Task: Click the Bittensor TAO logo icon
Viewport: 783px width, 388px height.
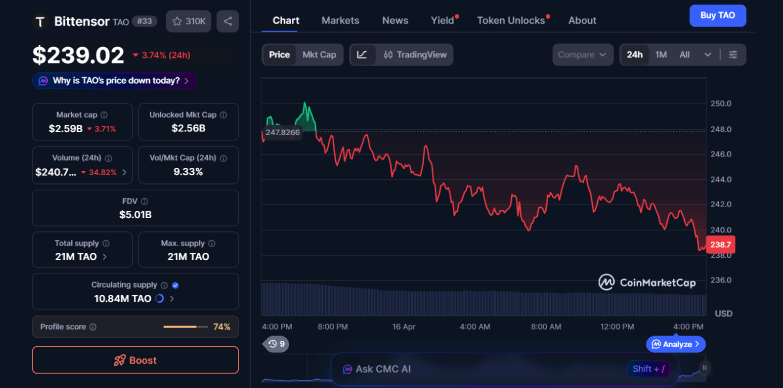Action: click(40, 21)
